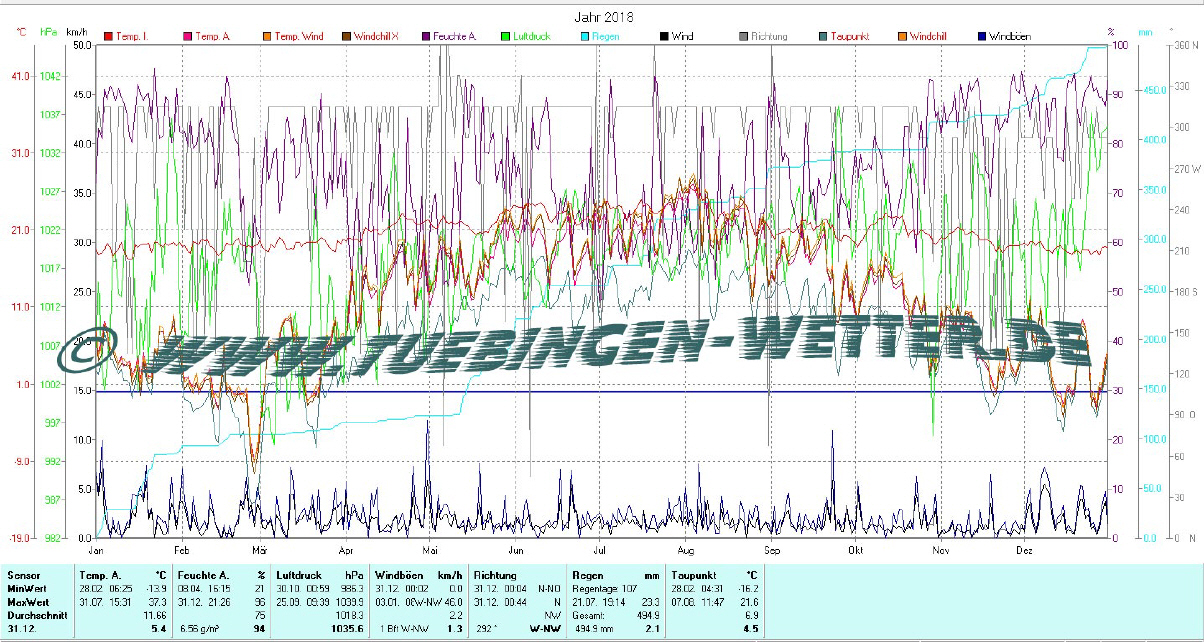Select the black Wind legend swatch
This screenshot has height=642, width=1204.
[x=662, y=37]
